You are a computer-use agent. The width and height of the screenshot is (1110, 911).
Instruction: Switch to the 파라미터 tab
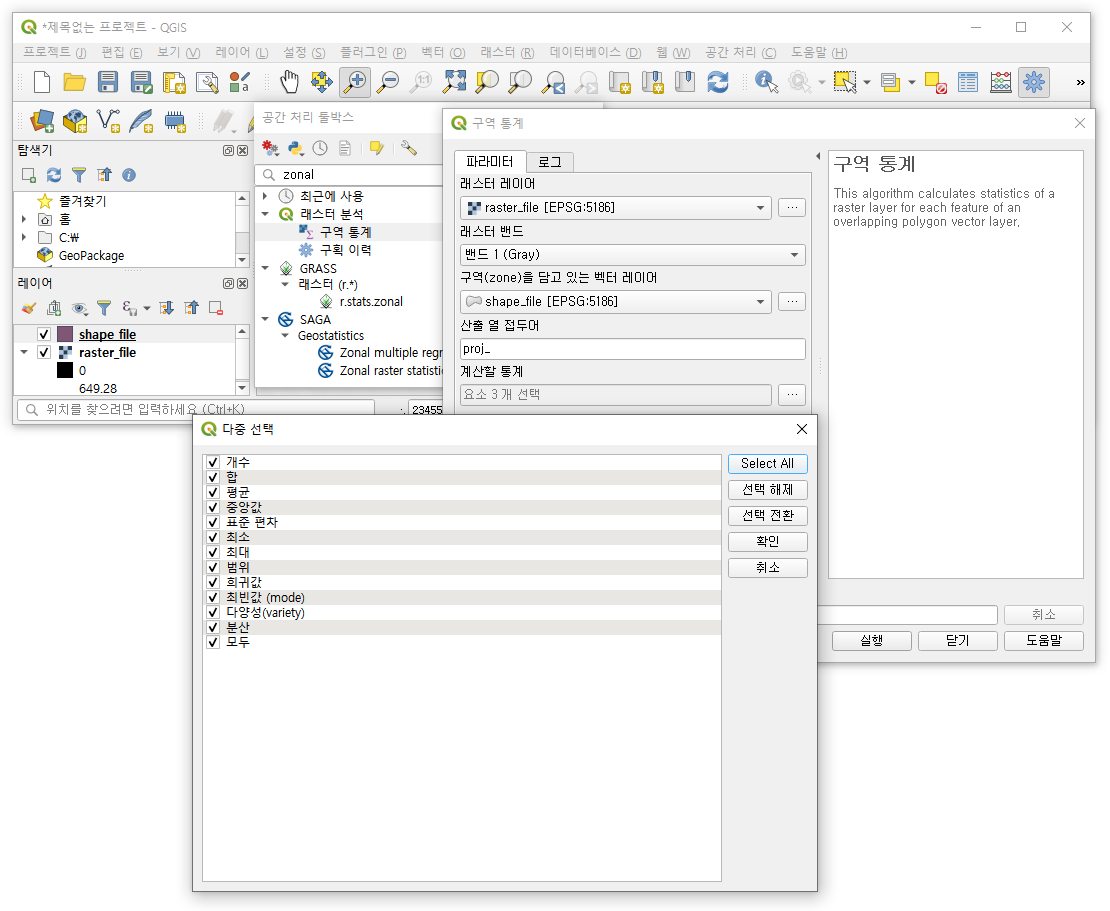pyautogui.click(x=489, y=161)
